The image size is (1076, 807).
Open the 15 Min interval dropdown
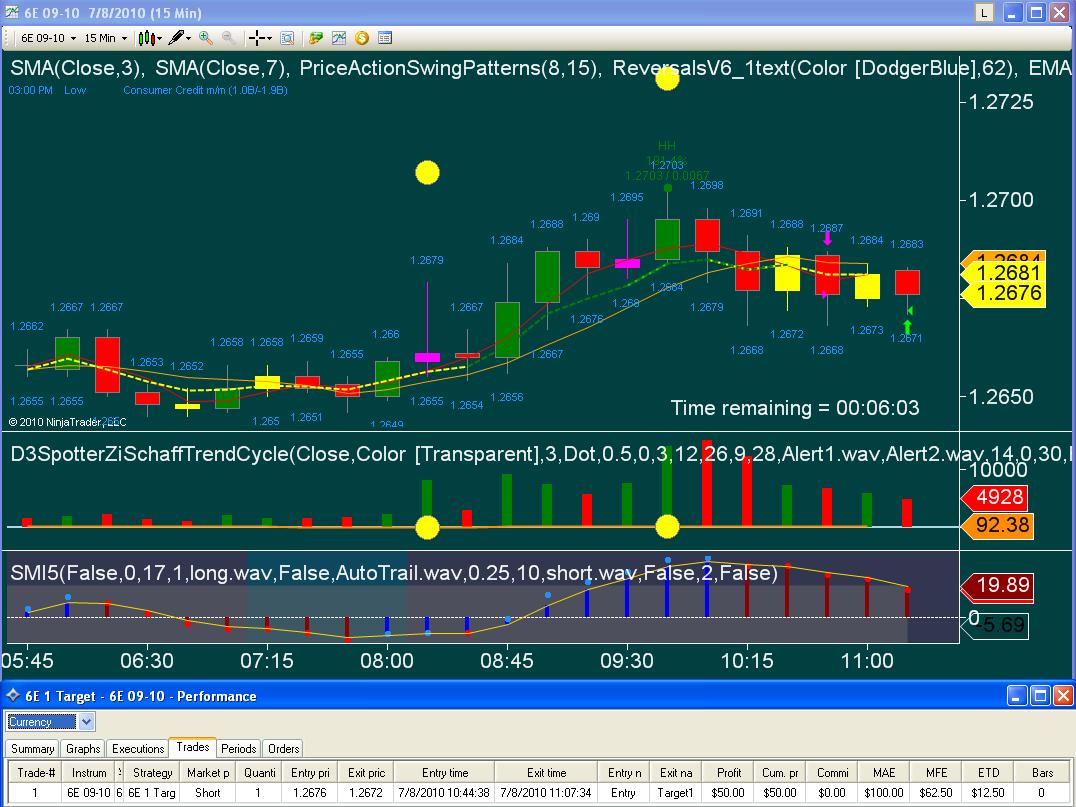105,38
